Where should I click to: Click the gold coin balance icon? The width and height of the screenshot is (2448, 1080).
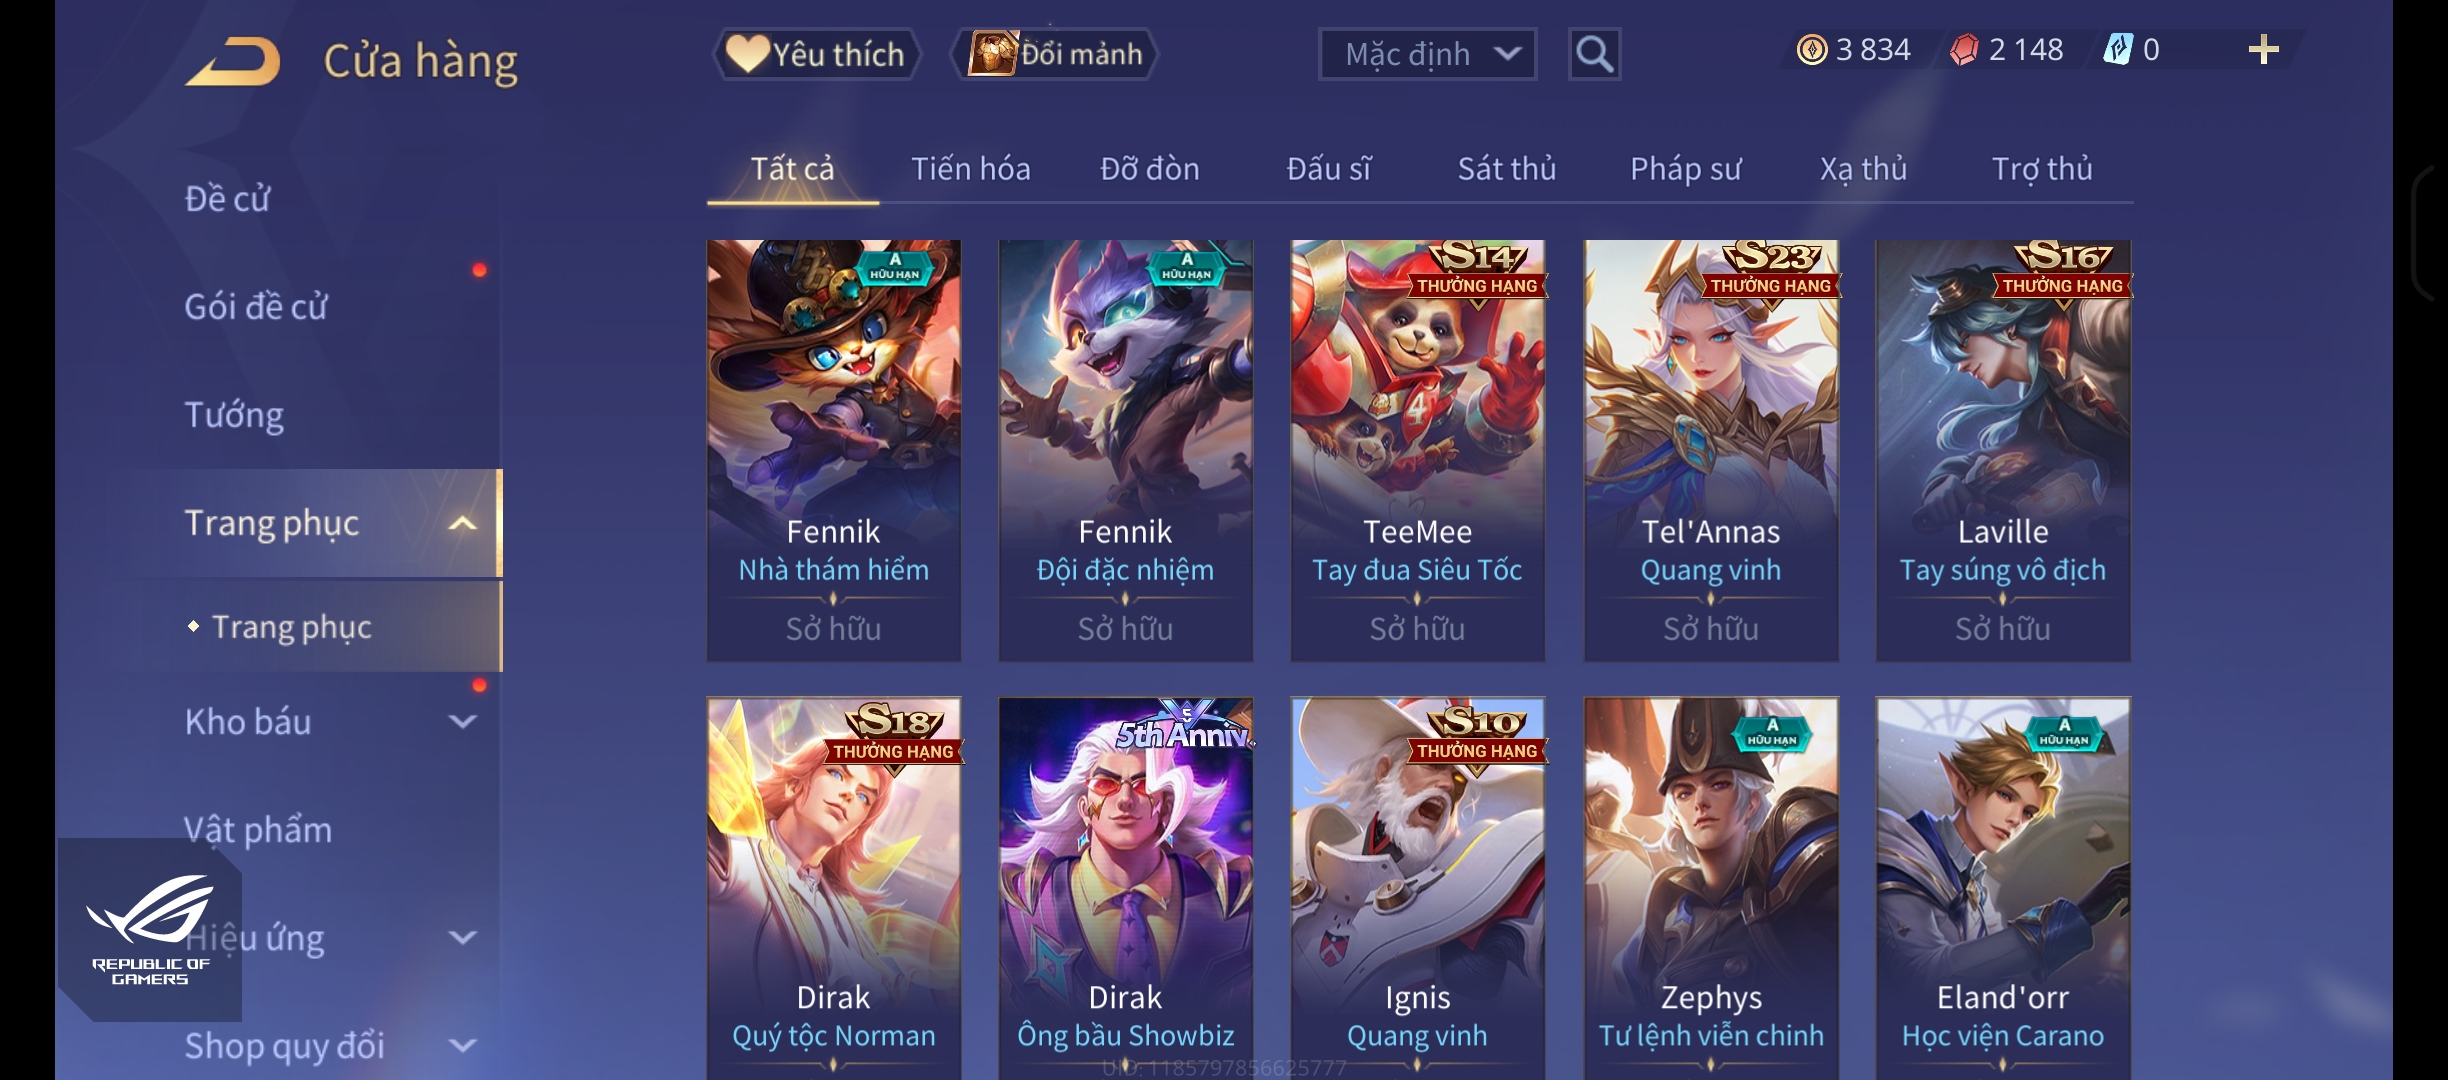pyautogui.click(x=1812, y=49)
